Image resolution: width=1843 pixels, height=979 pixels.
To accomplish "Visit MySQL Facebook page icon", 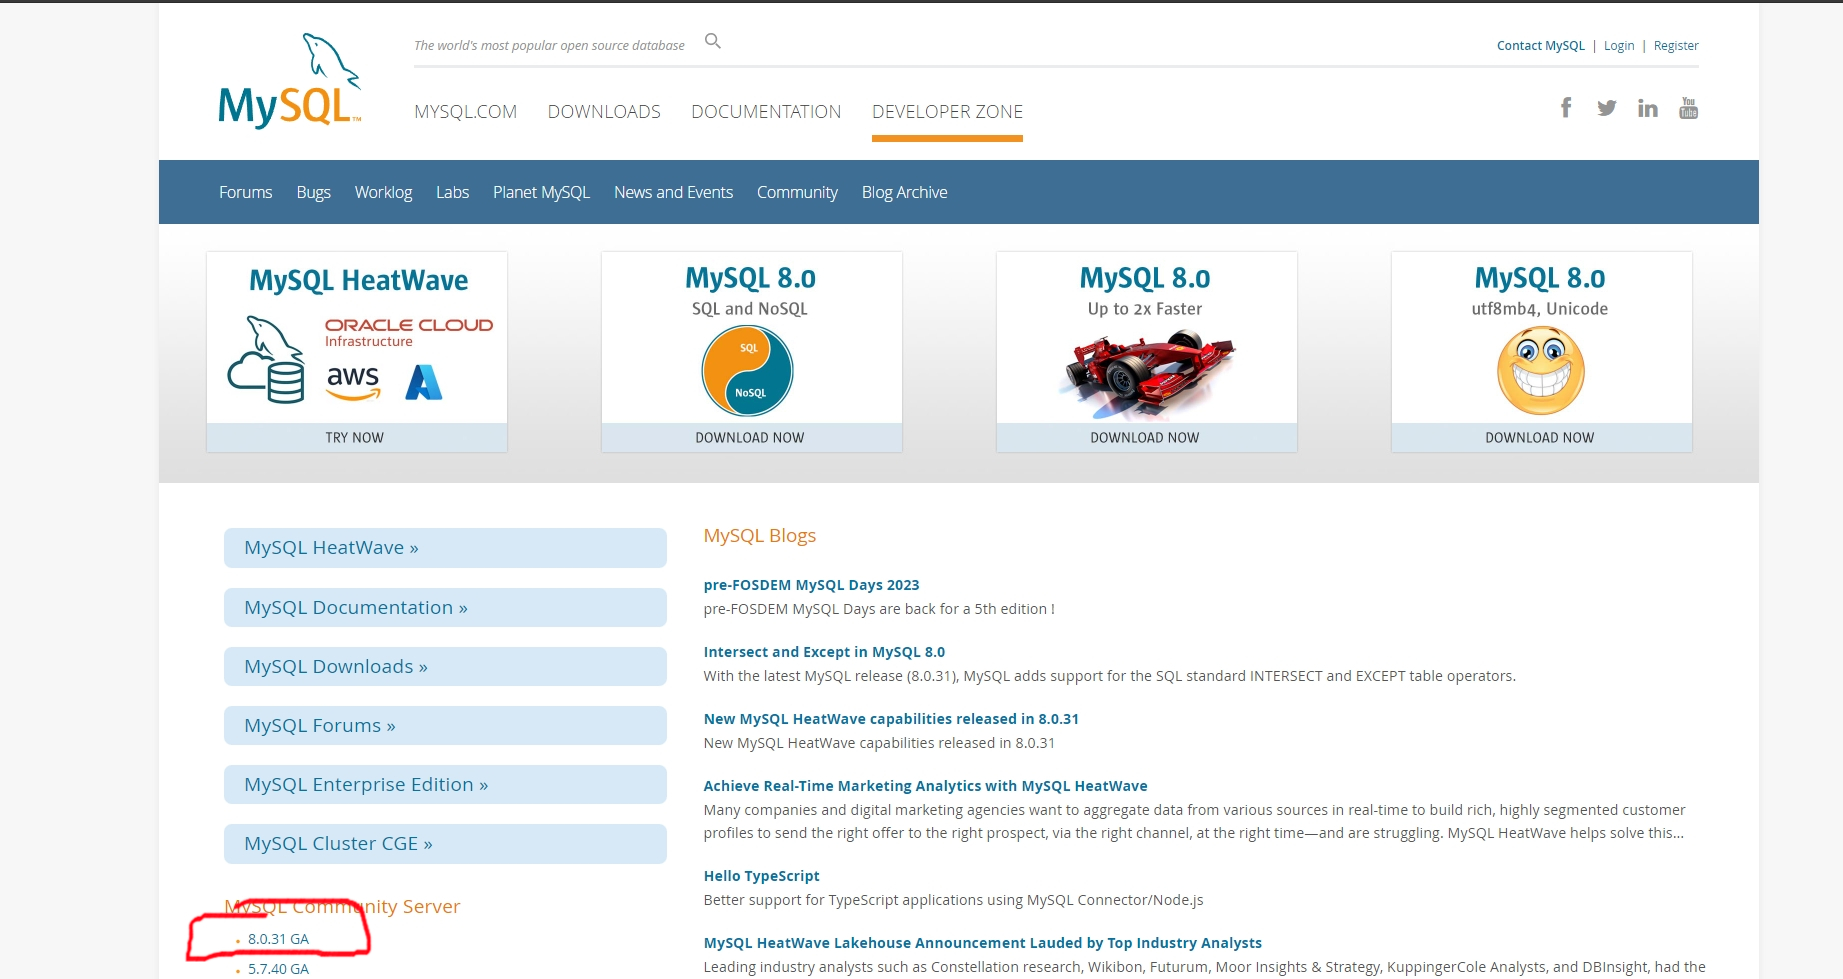I will click(x=1566, y=107).
